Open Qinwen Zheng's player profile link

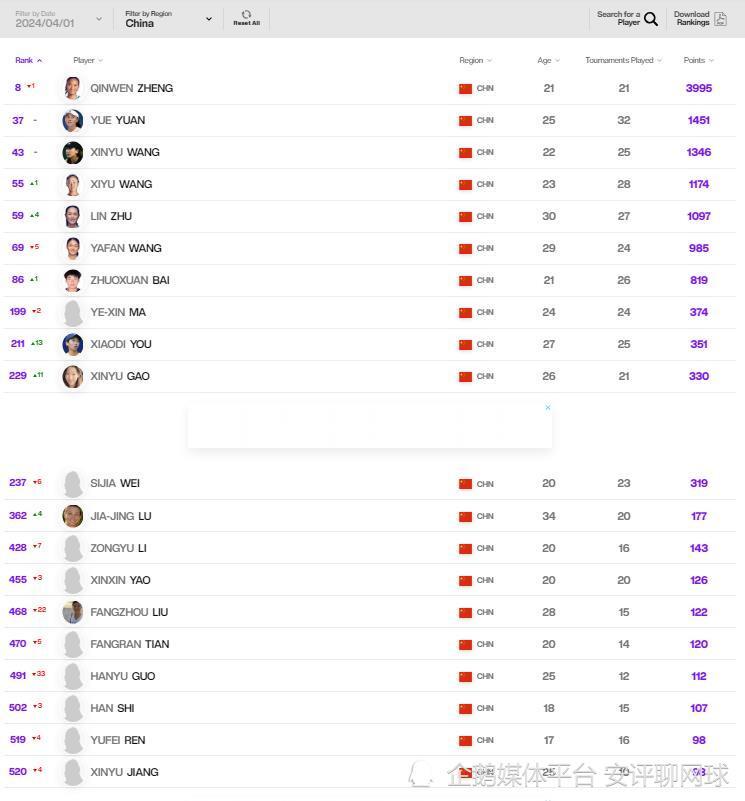pyautogui.click(x=131, y=88)
